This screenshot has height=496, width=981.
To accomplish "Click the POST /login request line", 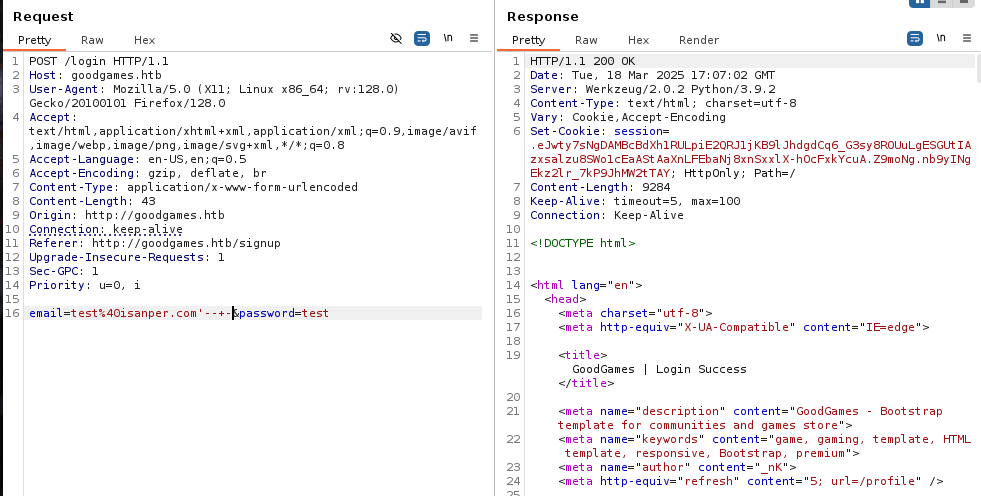I will tap(99, 61).
